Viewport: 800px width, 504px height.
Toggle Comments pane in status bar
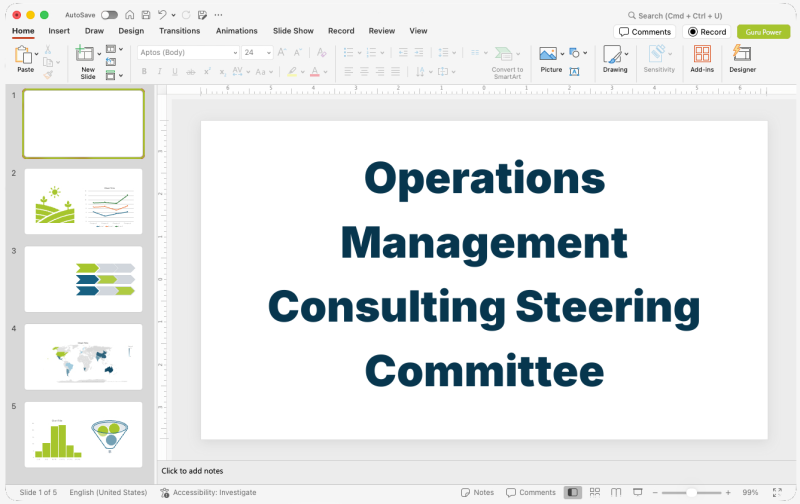point(531,492)
